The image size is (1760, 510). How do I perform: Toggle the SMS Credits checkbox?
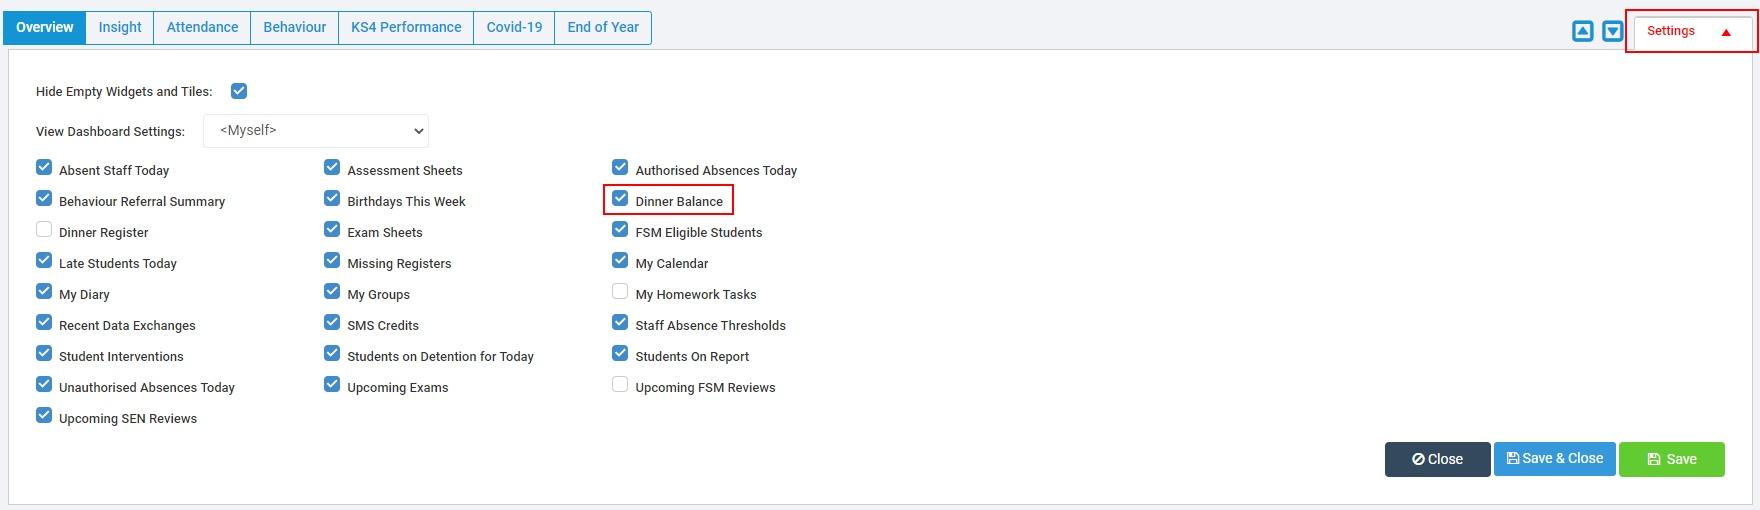tap(332, 323)
